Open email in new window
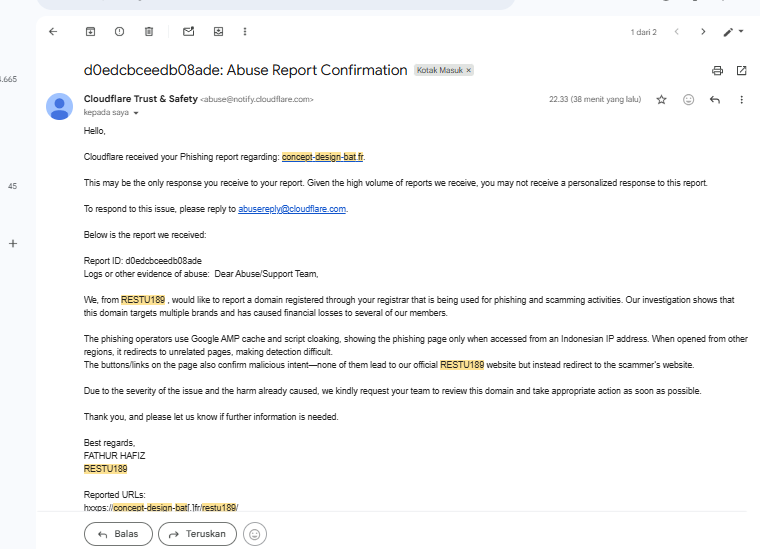Viewport: 760px width, 549px height. (742, 71)
